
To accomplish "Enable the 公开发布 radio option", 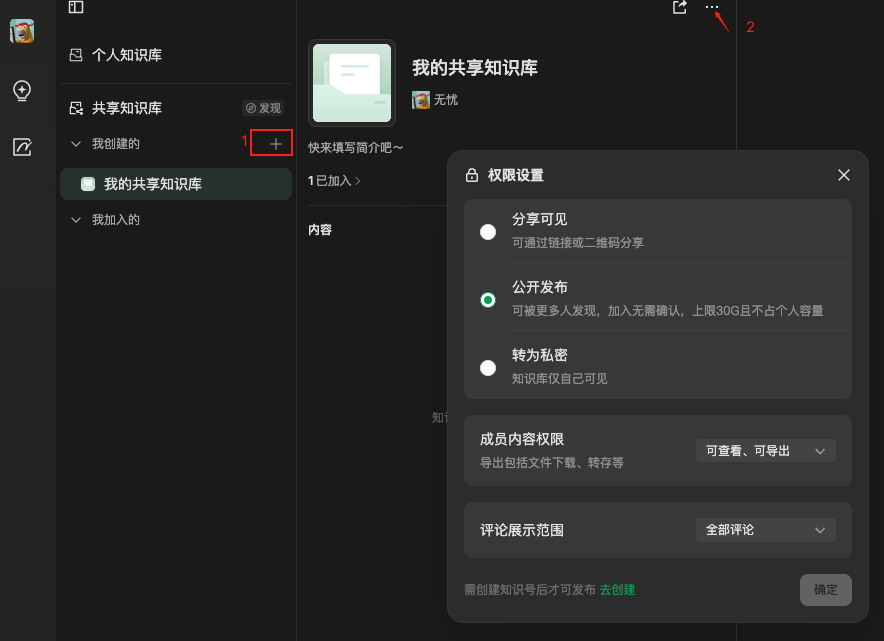I will click(488, 300).
